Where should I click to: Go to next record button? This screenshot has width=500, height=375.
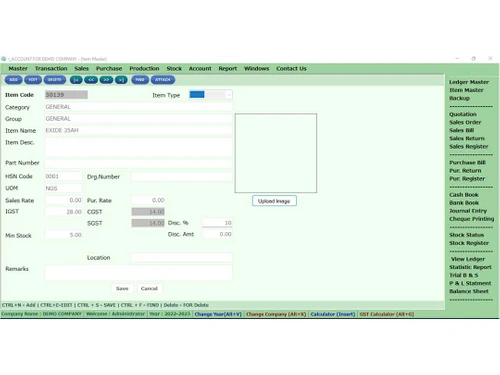(106, 80)
